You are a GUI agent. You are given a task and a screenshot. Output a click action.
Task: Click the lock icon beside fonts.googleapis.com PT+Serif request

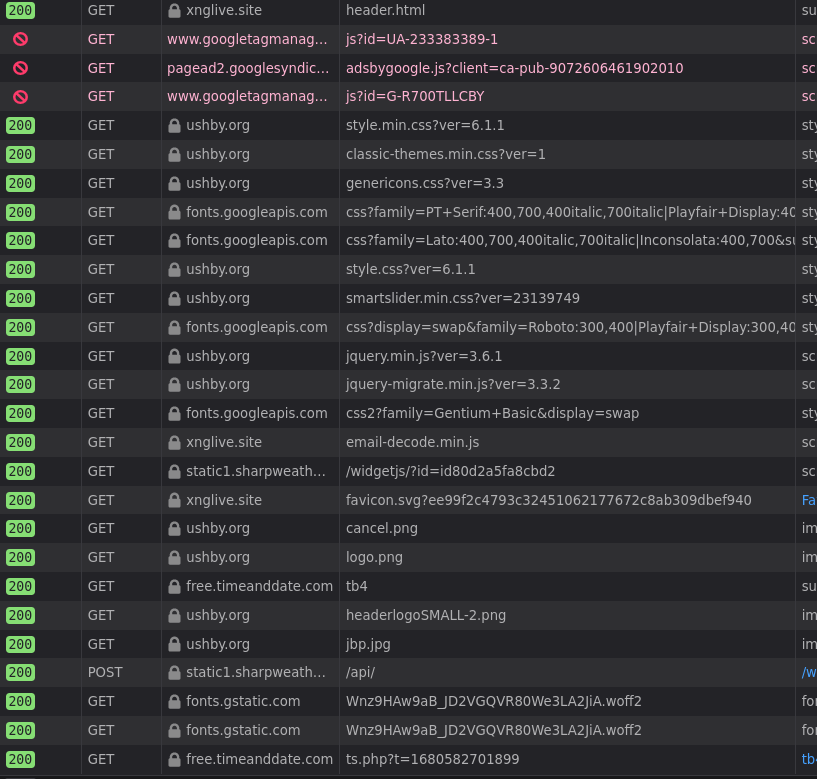[174, 212]
